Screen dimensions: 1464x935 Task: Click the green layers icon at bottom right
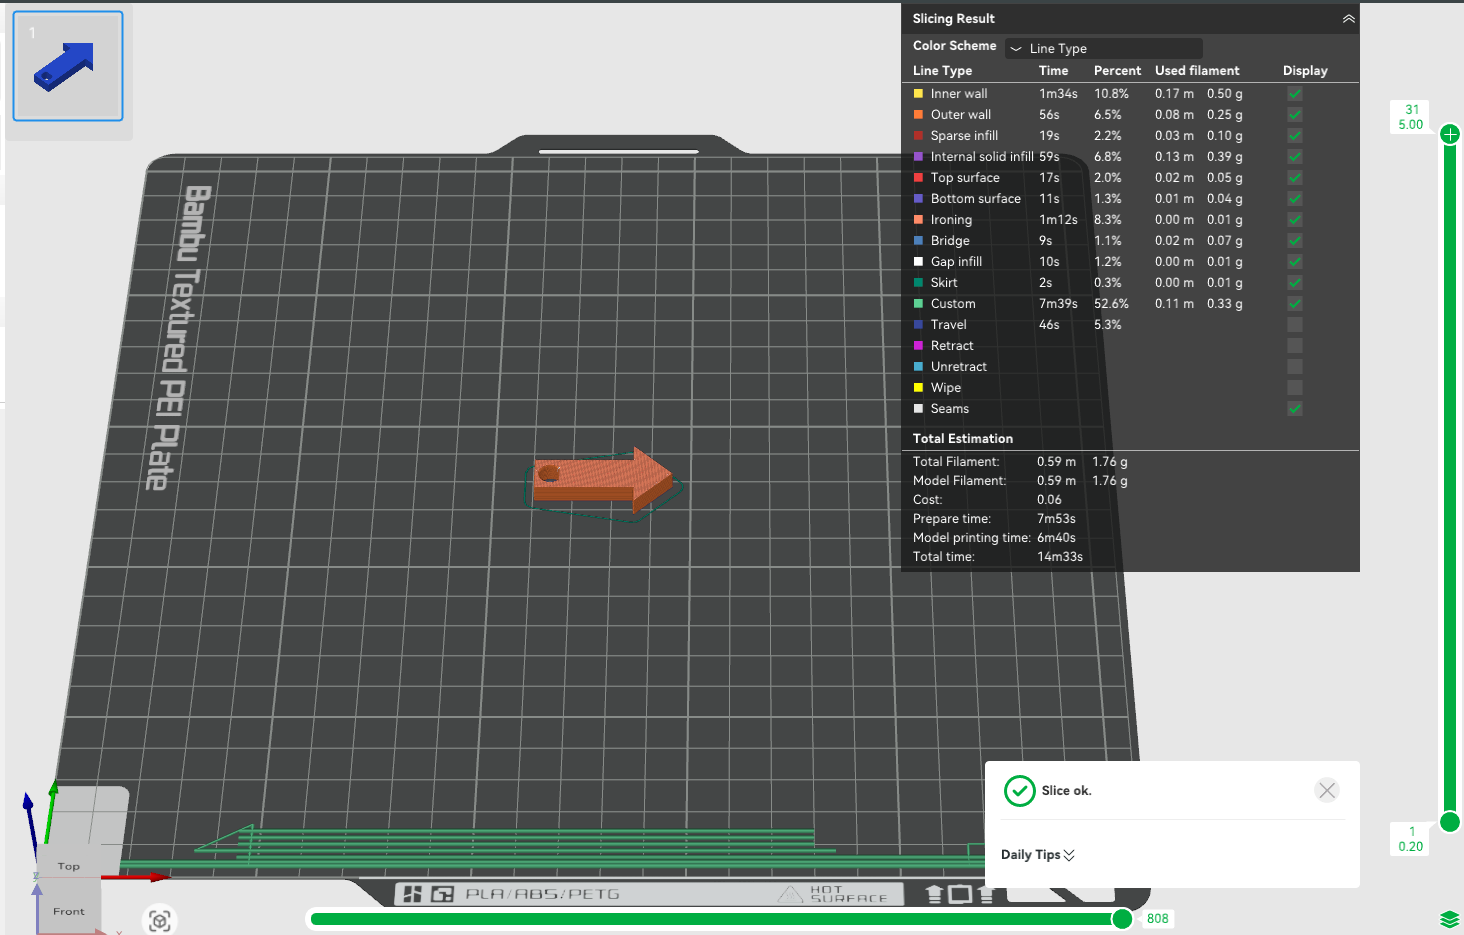pyautogui.click(x=1450, y=919)
